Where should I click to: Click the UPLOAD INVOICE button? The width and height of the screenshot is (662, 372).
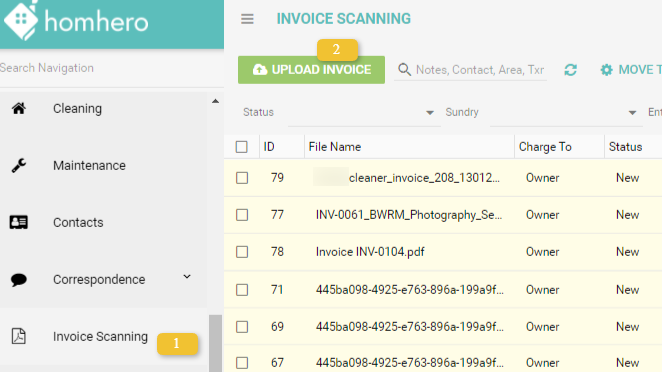tap(311, 70)
